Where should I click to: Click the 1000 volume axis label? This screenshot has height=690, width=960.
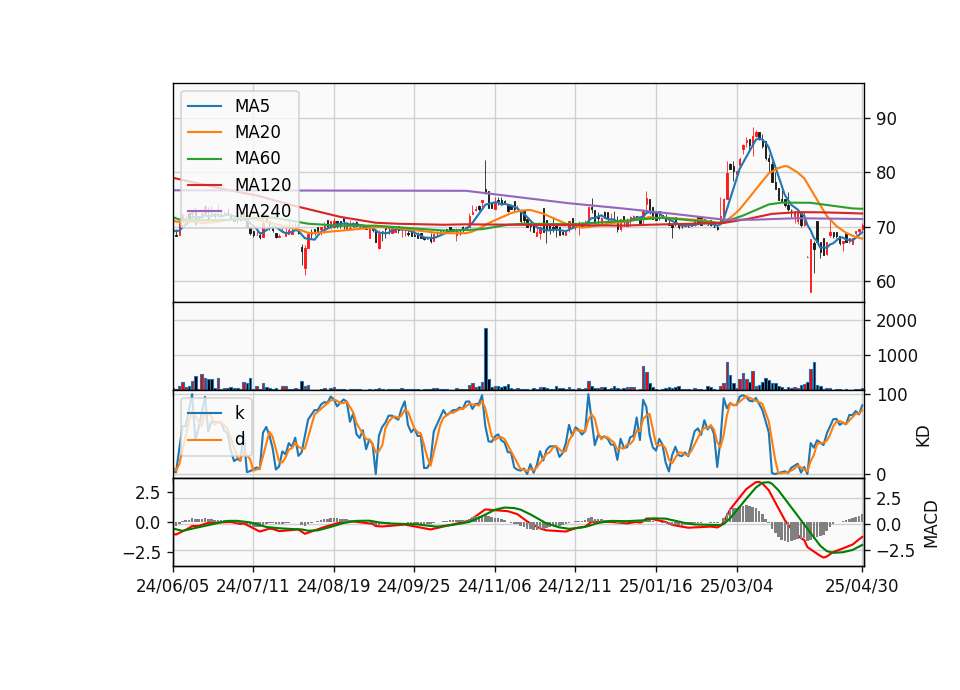coord(896,356)
